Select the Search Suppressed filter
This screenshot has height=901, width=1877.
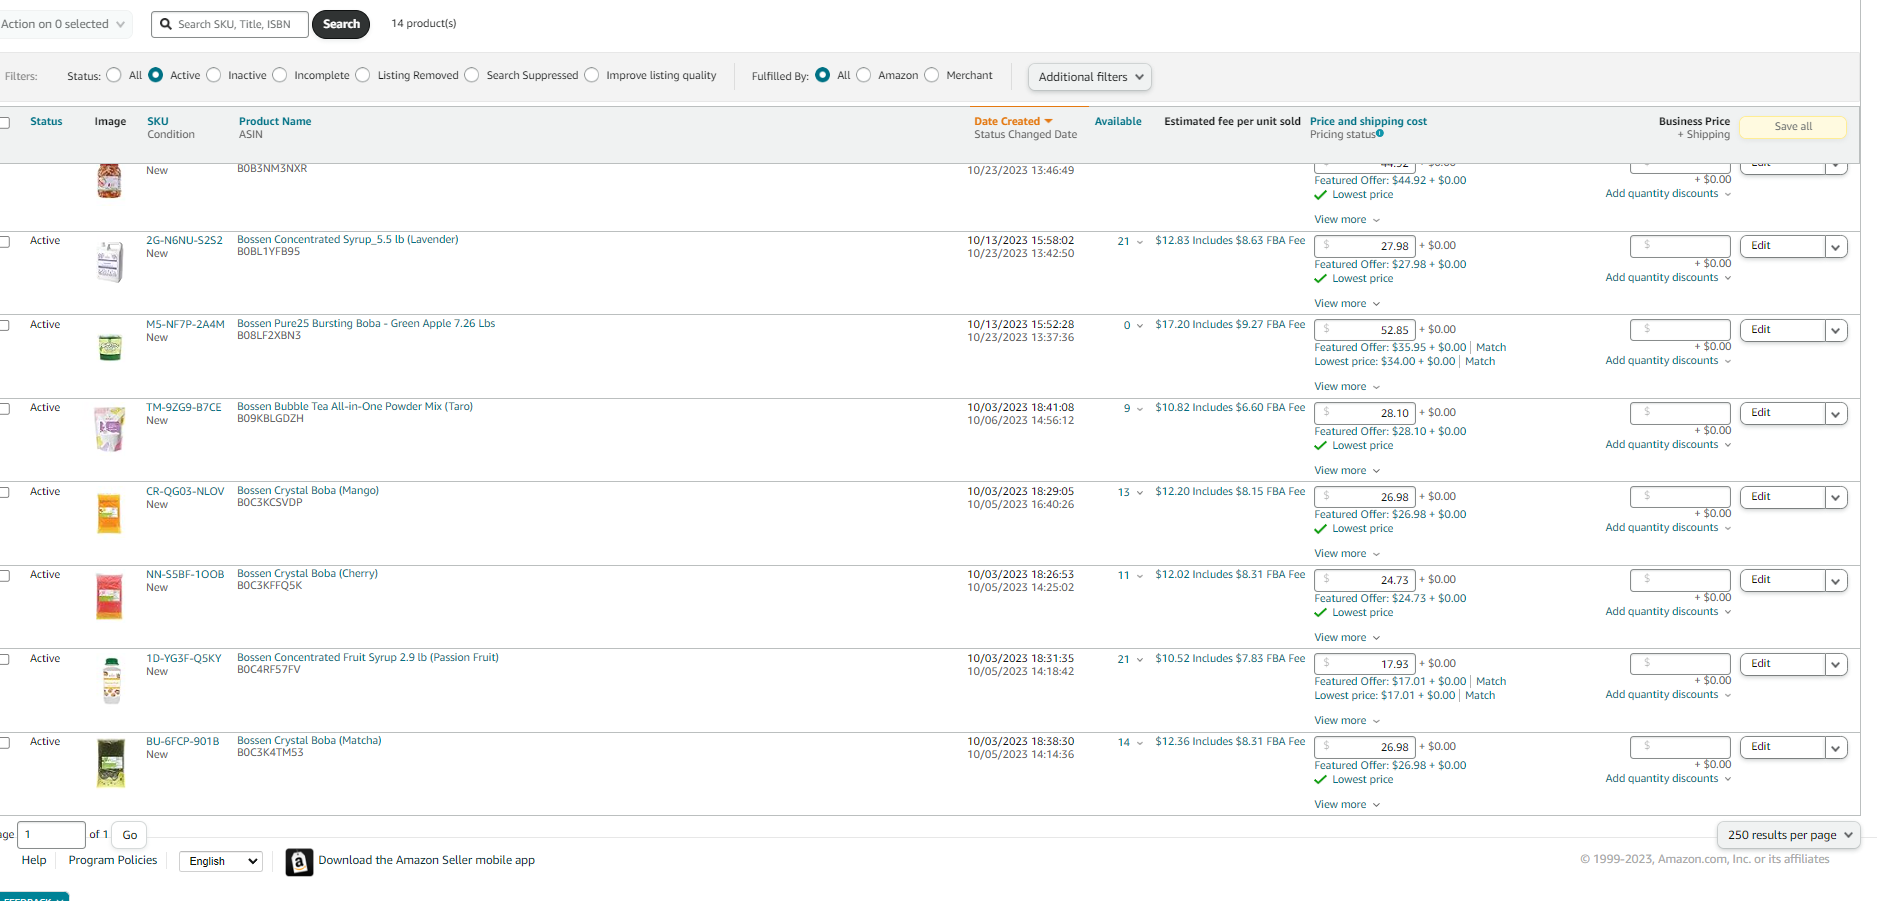coord(472,75)
